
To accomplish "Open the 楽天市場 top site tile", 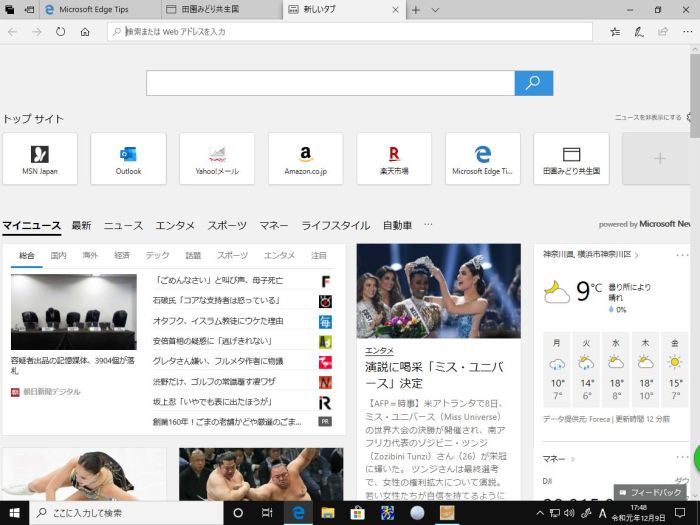I will (x=394, y=159).
